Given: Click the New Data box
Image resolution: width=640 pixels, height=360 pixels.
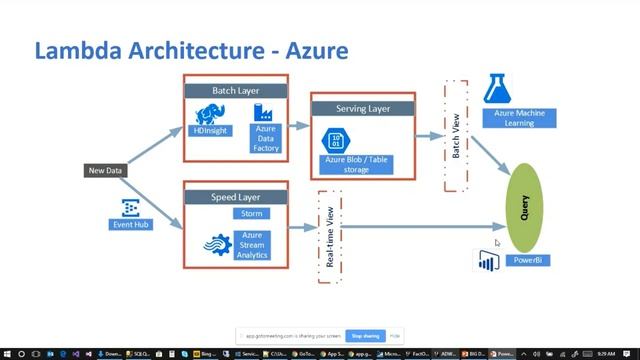Looking at the screenshot, I should [x=105, y=171].
